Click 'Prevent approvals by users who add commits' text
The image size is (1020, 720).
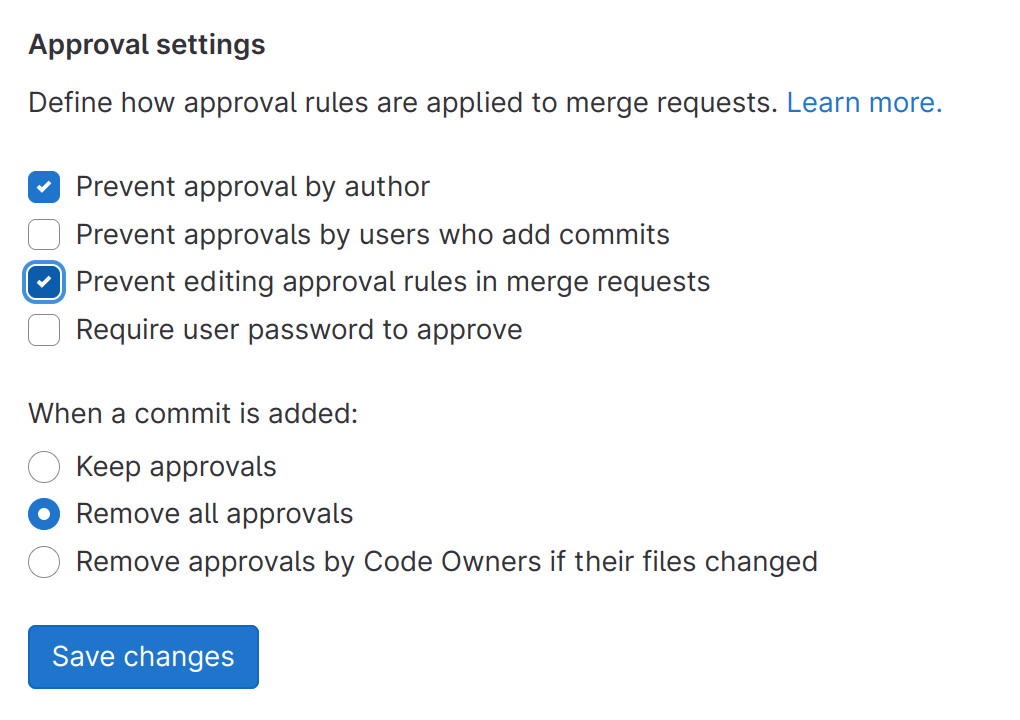click(373, 235)
